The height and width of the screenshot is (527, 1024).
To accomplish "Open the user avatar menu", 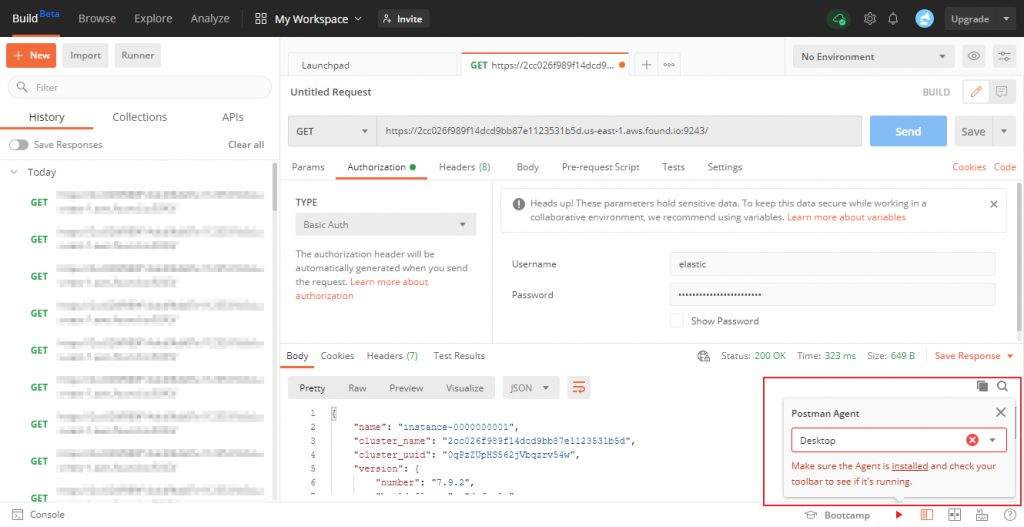I will [924, 19].
